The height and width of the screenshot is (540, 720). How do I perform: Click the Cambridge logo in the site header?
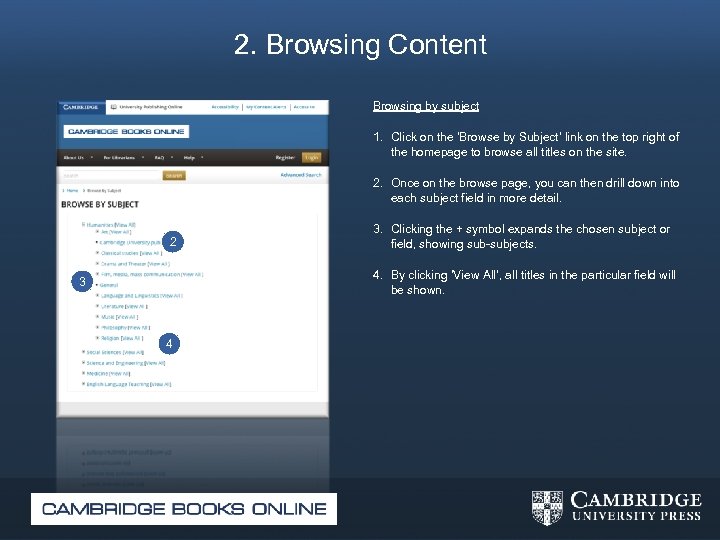click(81, 107)
